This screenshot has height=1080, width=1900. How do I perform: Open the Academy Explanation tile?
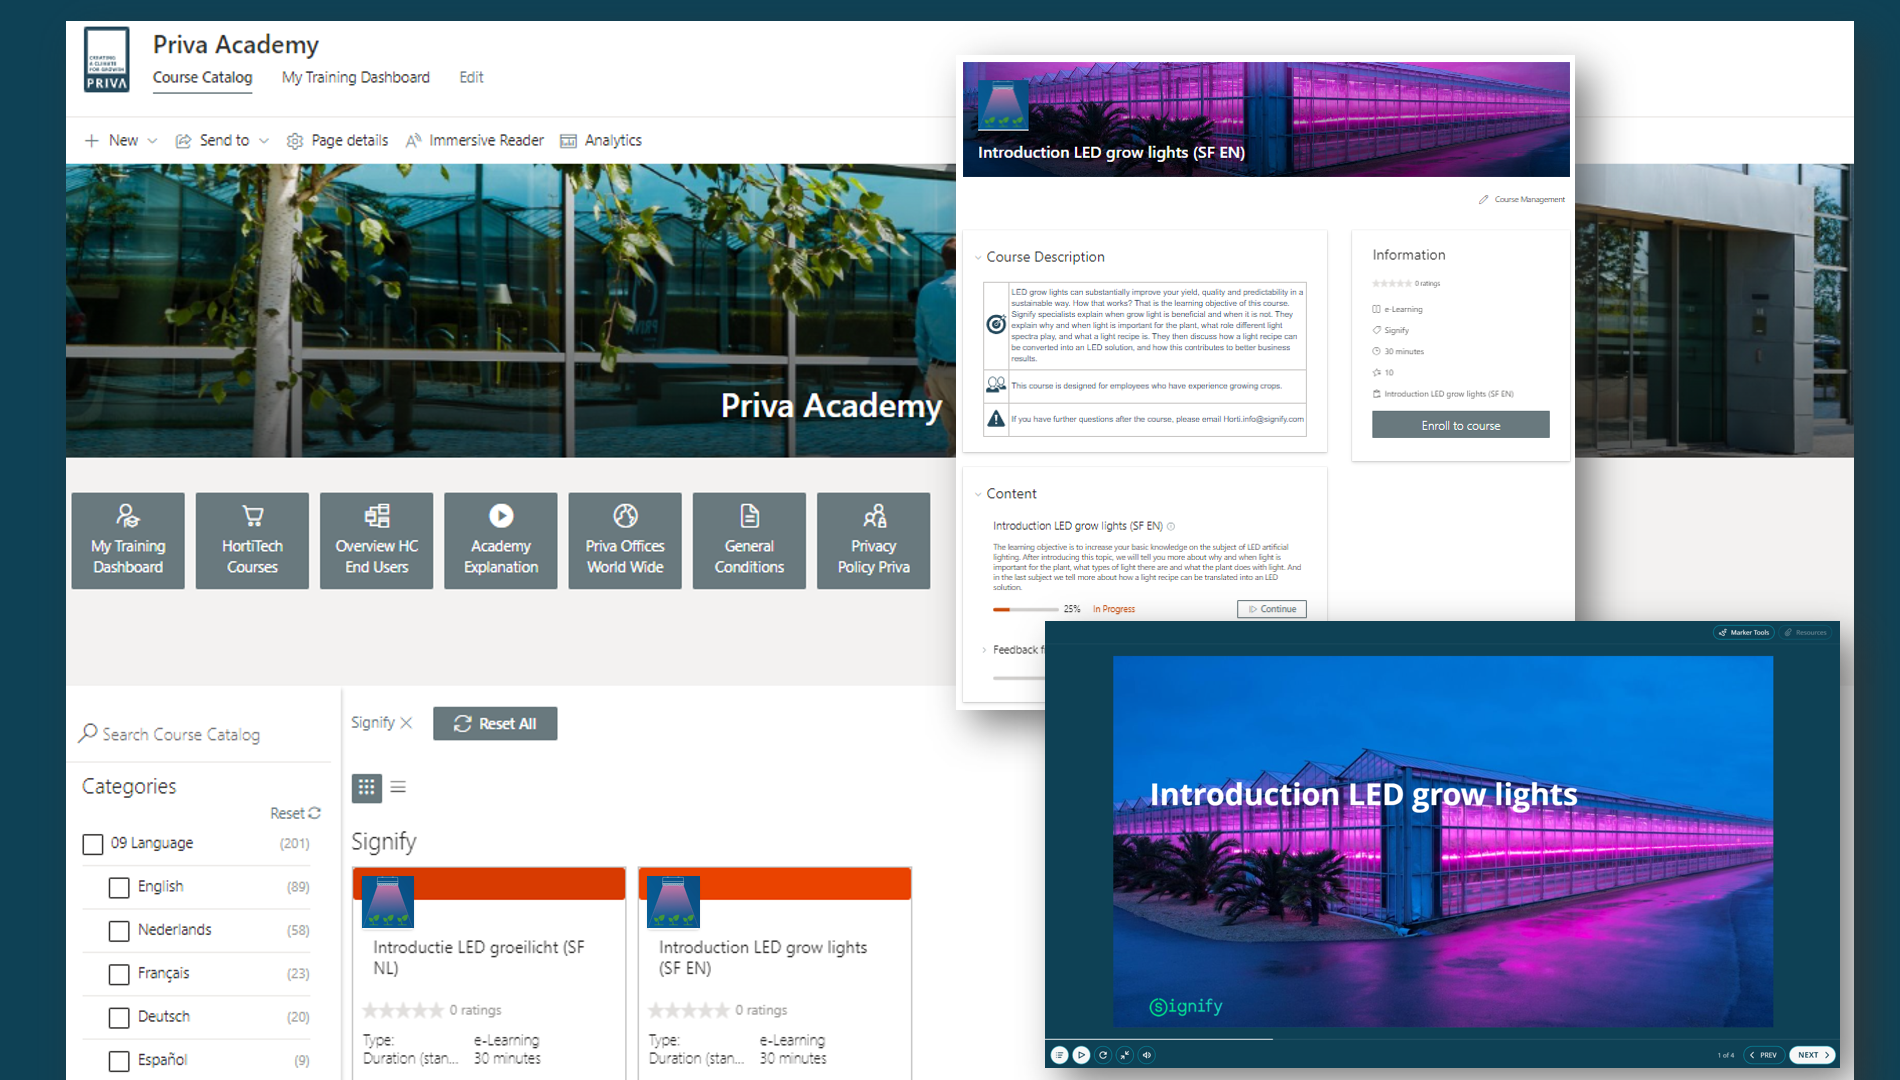click(501, 540)
